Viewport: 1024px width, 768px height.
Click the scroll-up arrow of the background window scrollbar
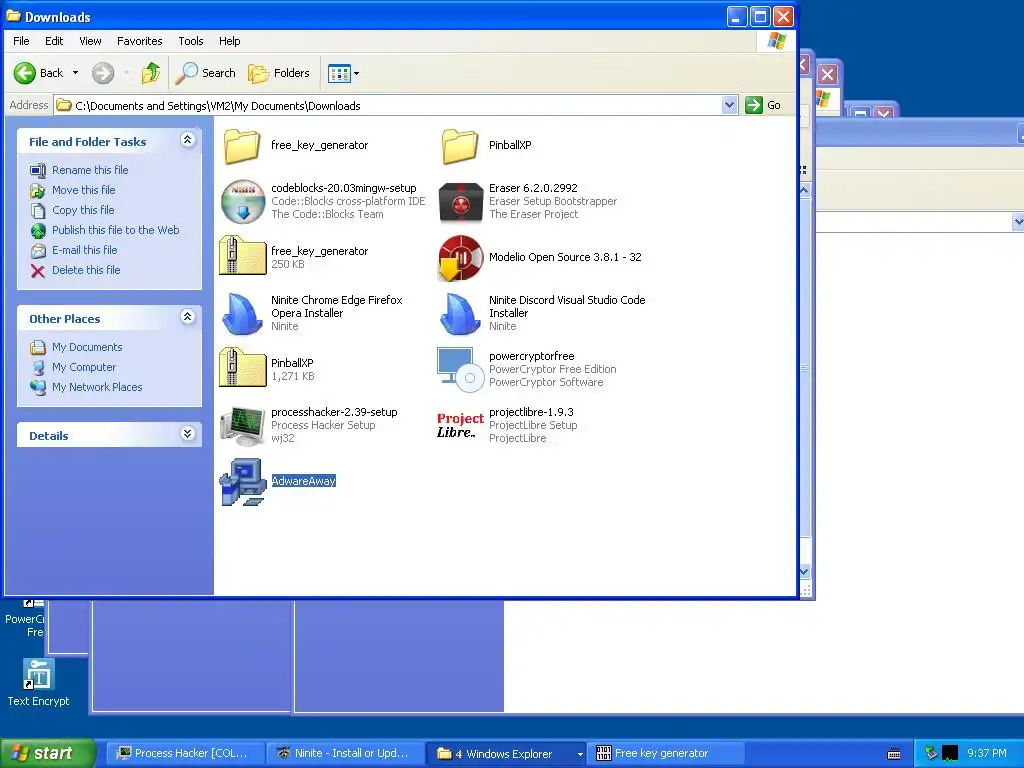click(805, 191)
